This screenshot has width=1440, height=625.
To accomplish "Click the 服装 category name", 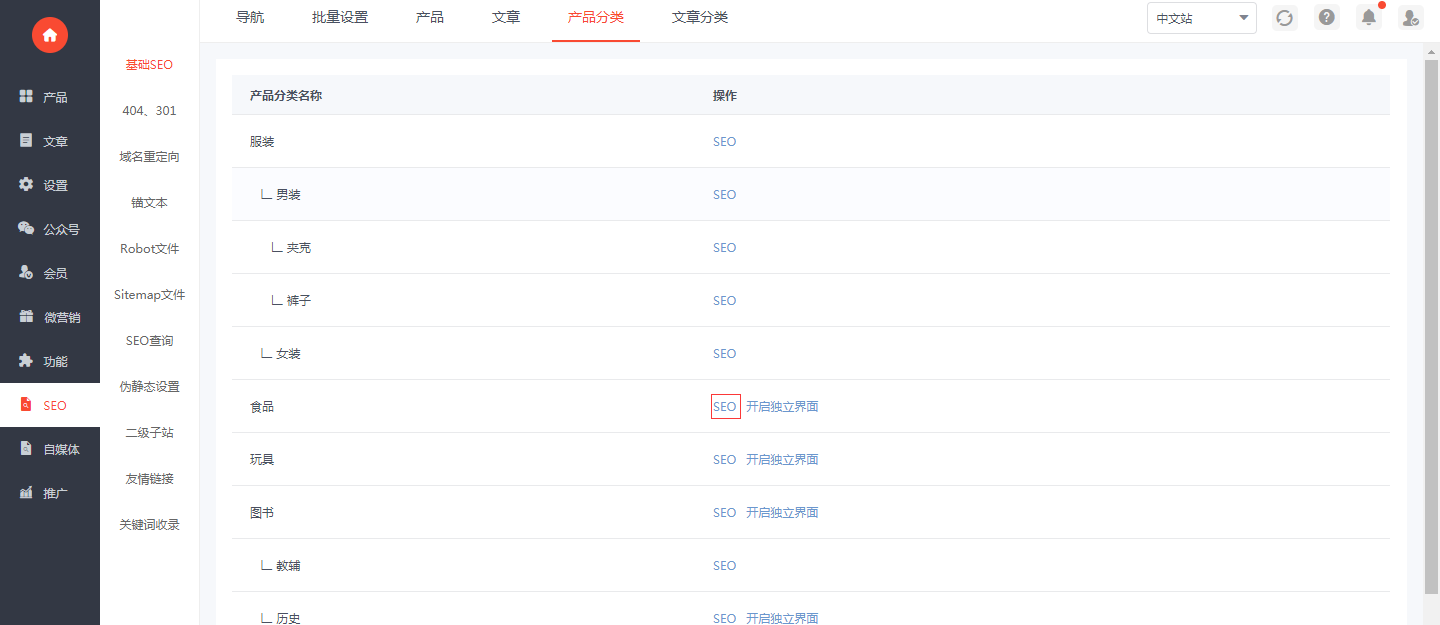I will point(262,142).
